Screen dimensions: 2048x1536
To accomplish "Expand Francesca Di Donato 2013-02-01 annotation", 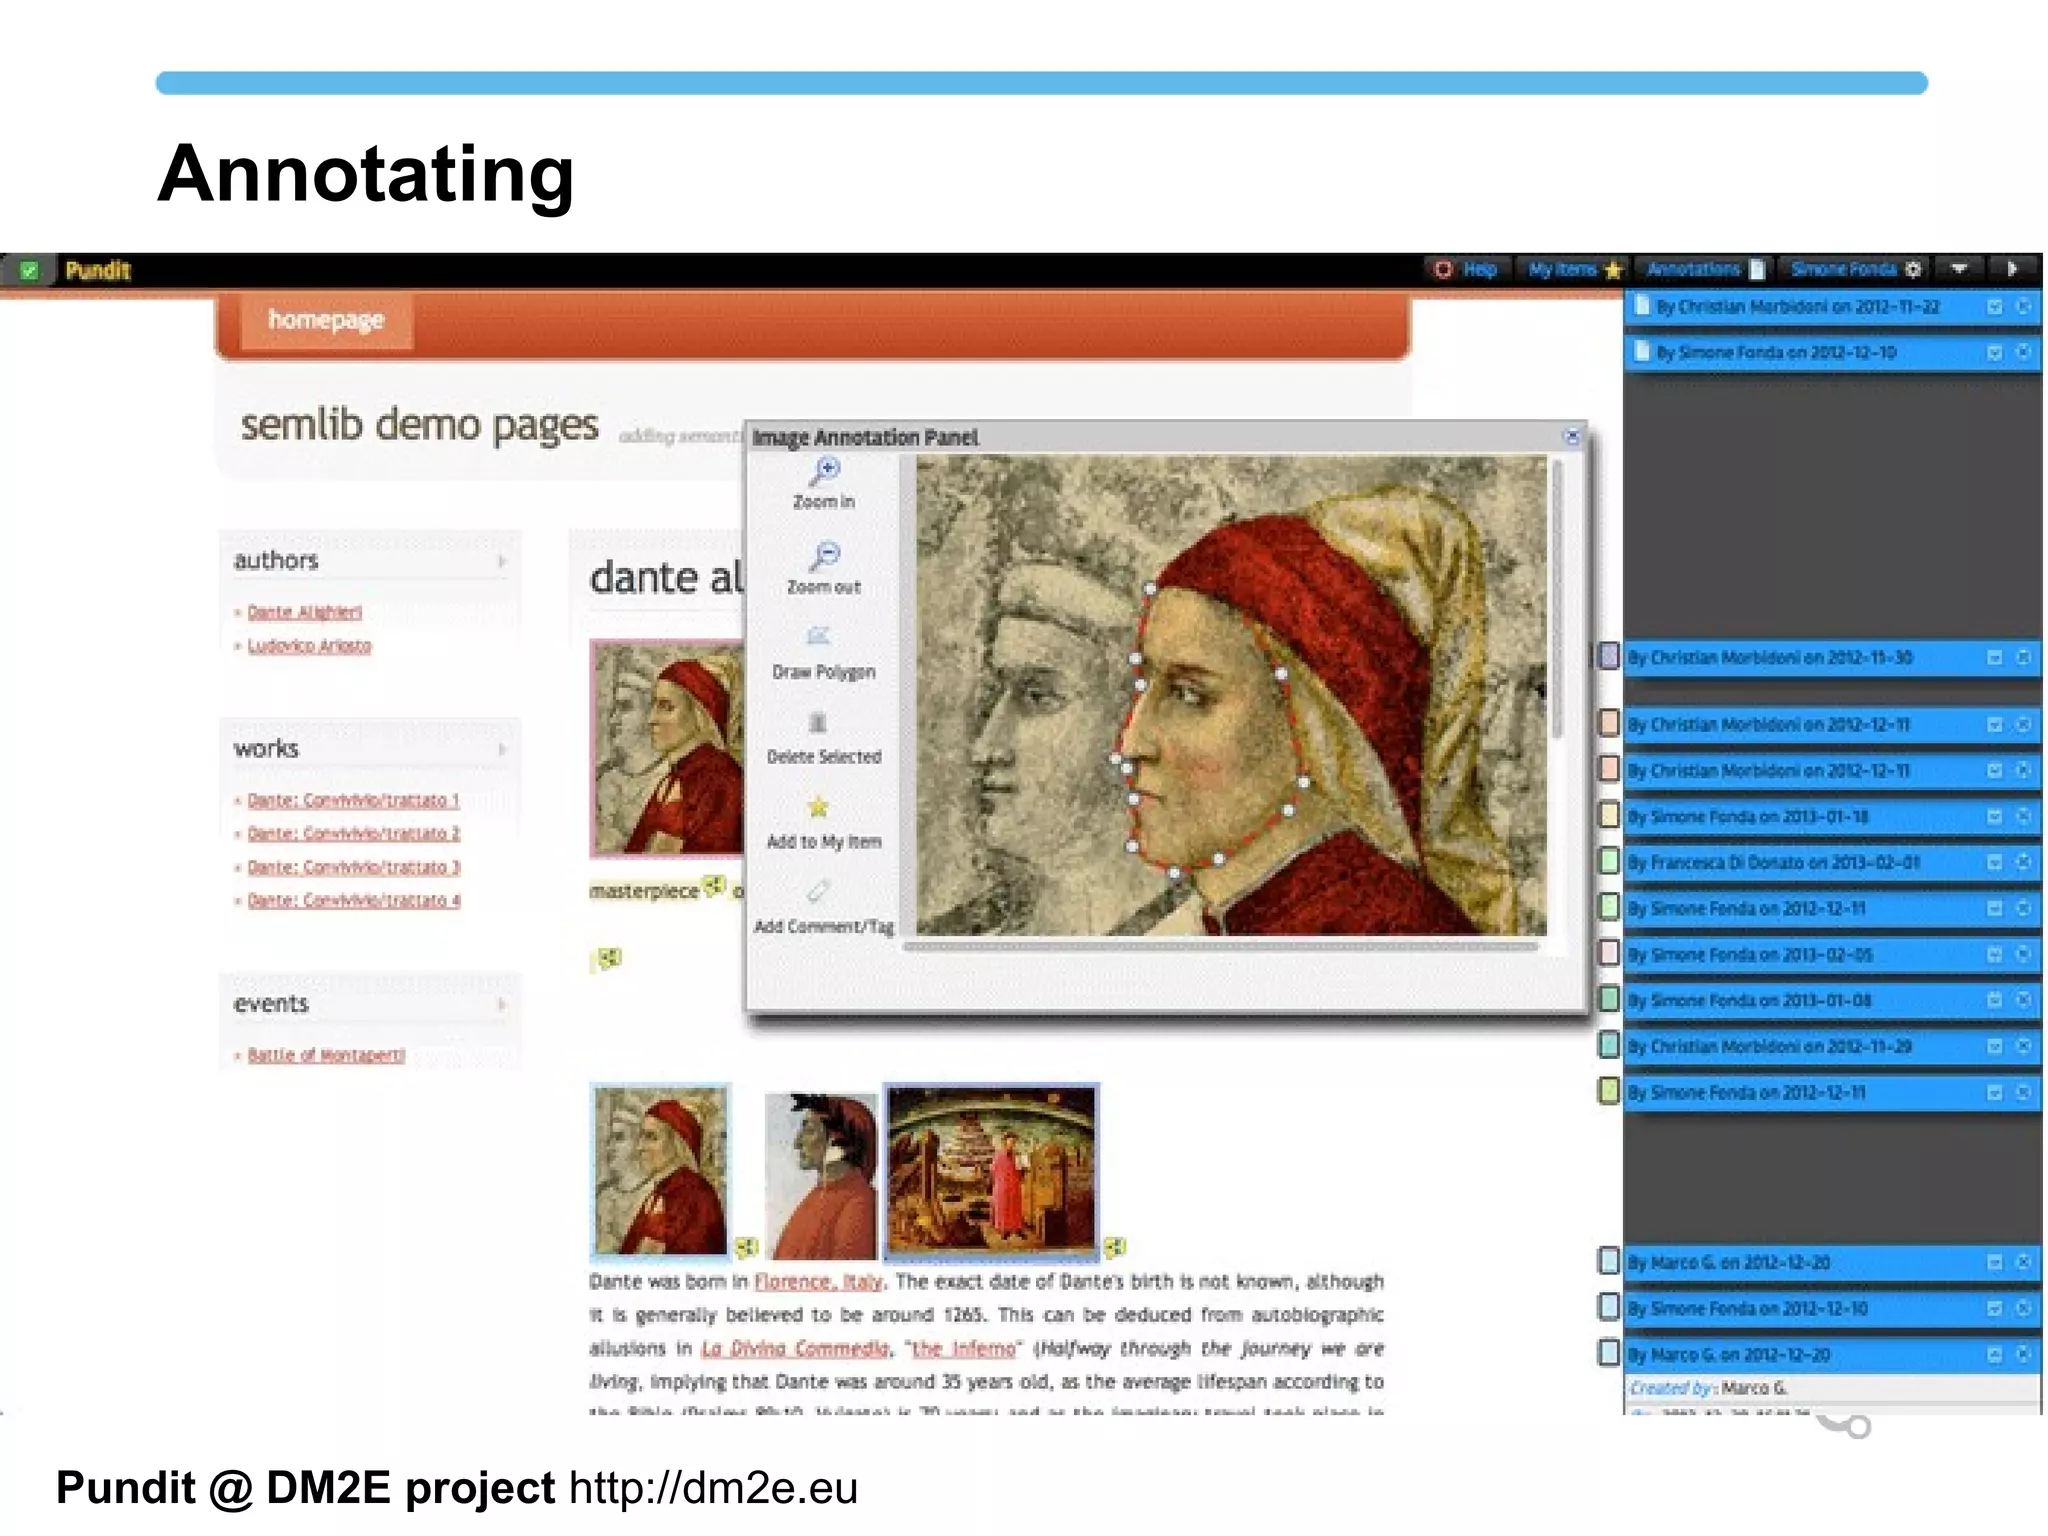I will 1994,862.
